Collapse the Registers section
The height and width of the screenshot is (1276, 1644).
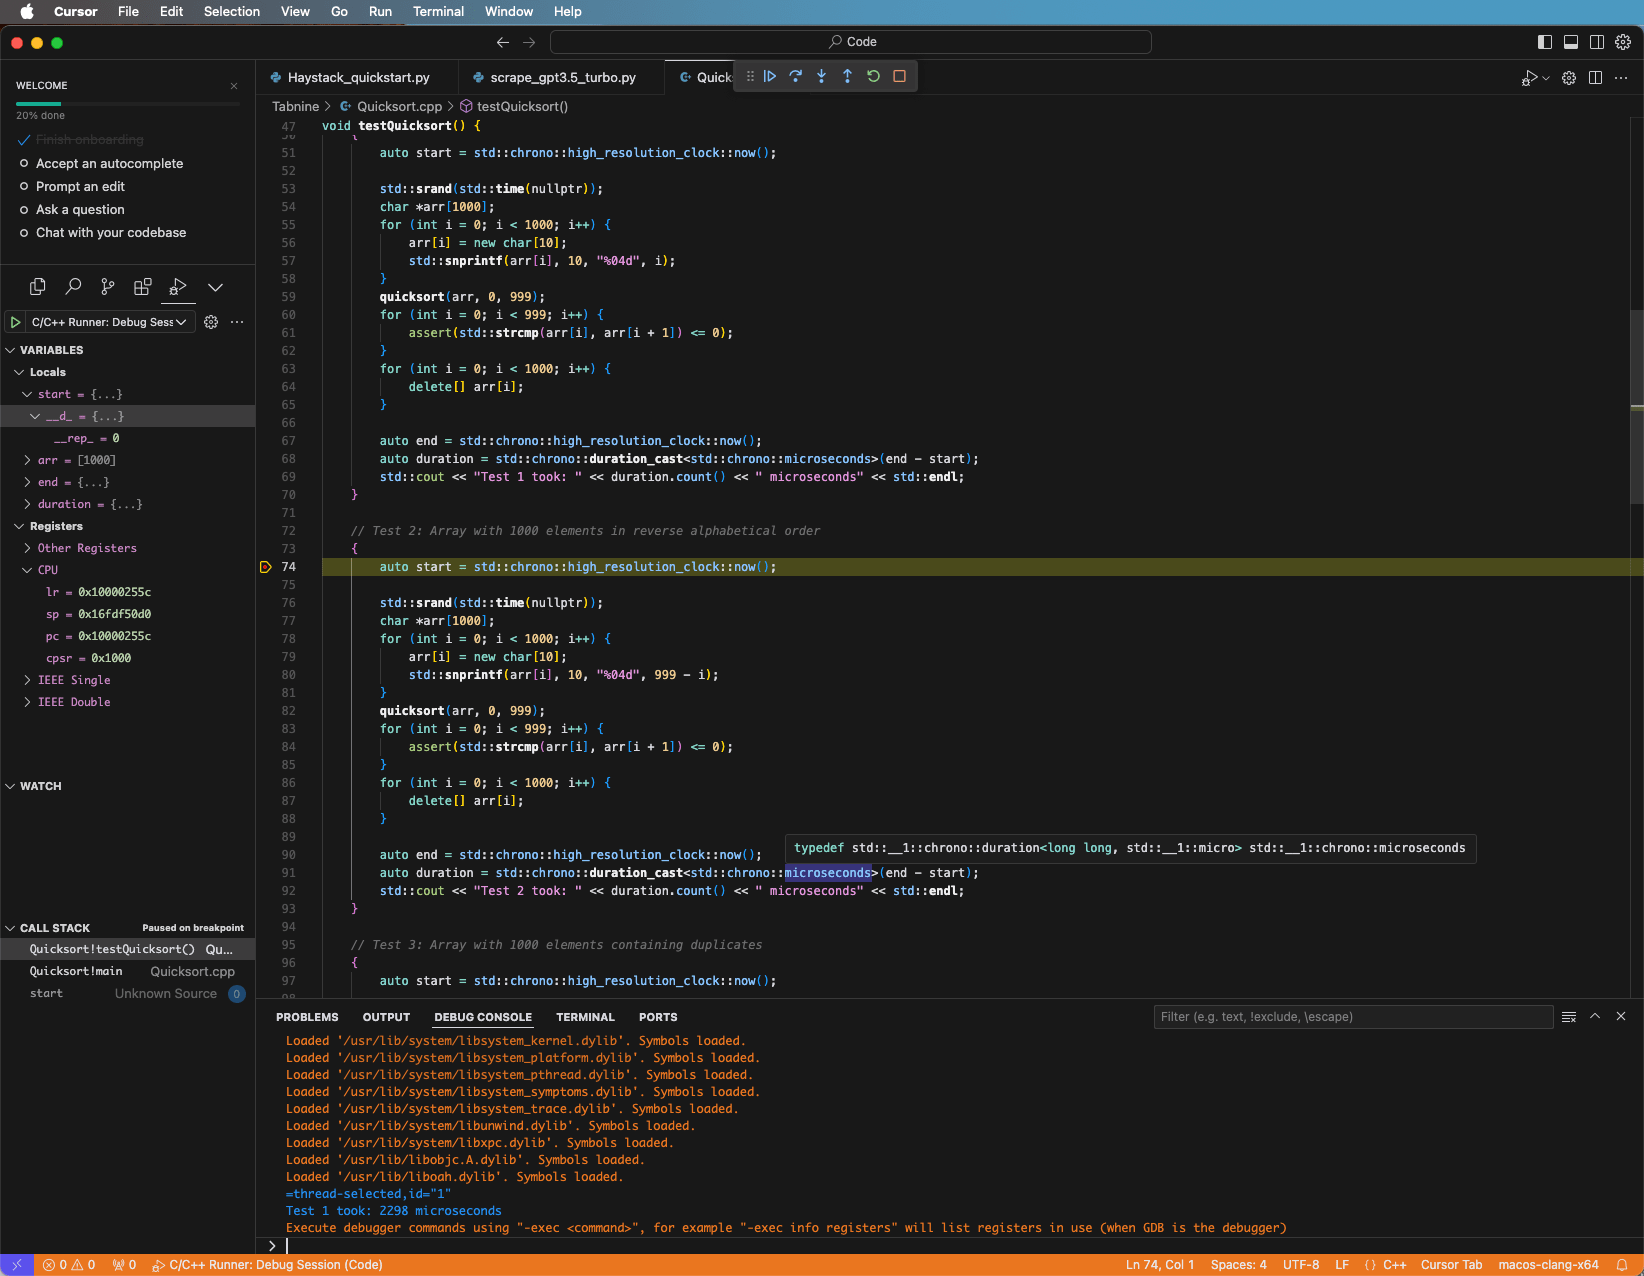[18, 526]
